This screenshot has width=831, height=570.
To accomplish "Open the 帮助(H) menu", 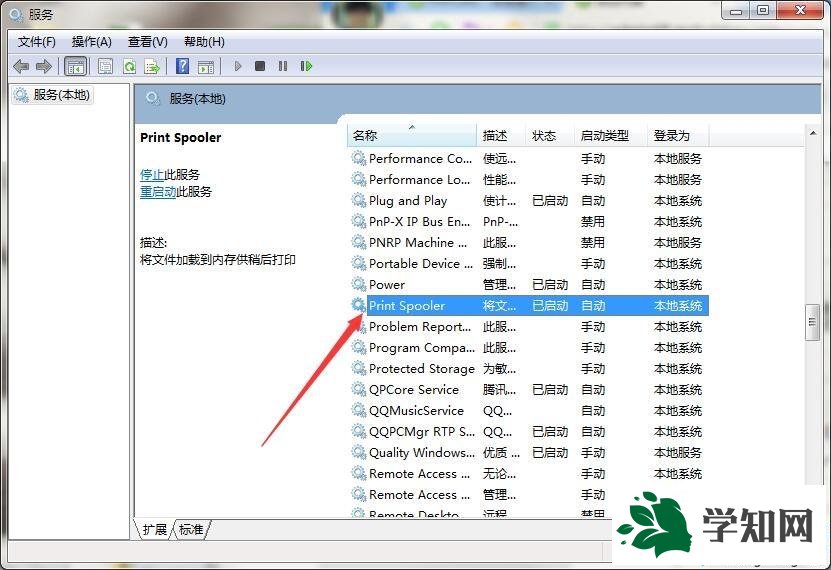I will pos(204,42).
